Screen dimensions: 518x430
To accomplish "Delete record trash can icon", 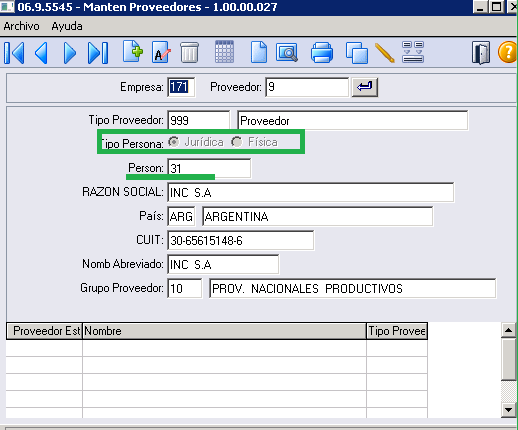I will tap(189, 53).
